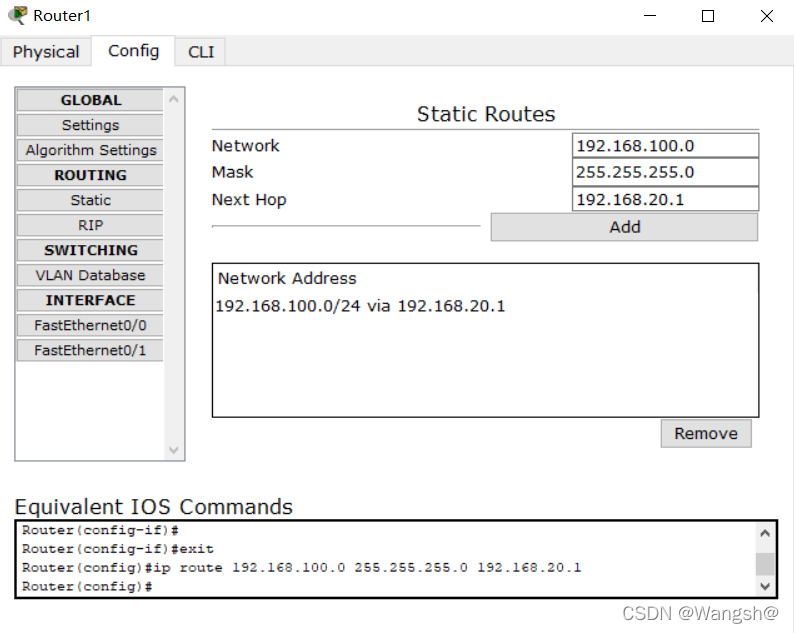
Task: Open the CLI tab
Action: [x=201, y=52]
